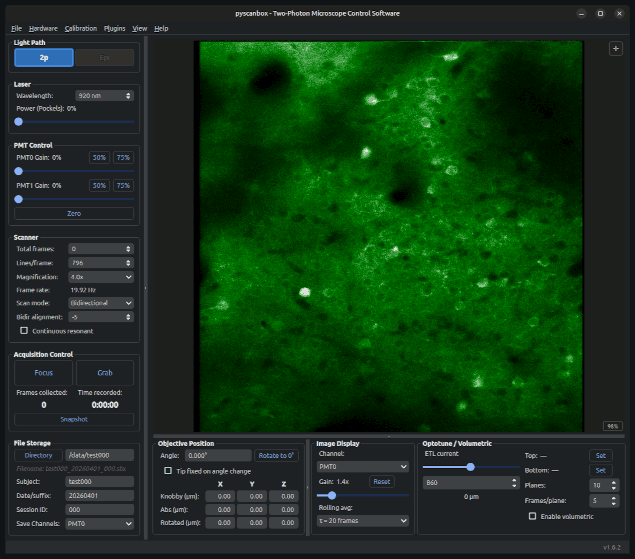Toggle Tip fixed on angle change

point(168,470)
